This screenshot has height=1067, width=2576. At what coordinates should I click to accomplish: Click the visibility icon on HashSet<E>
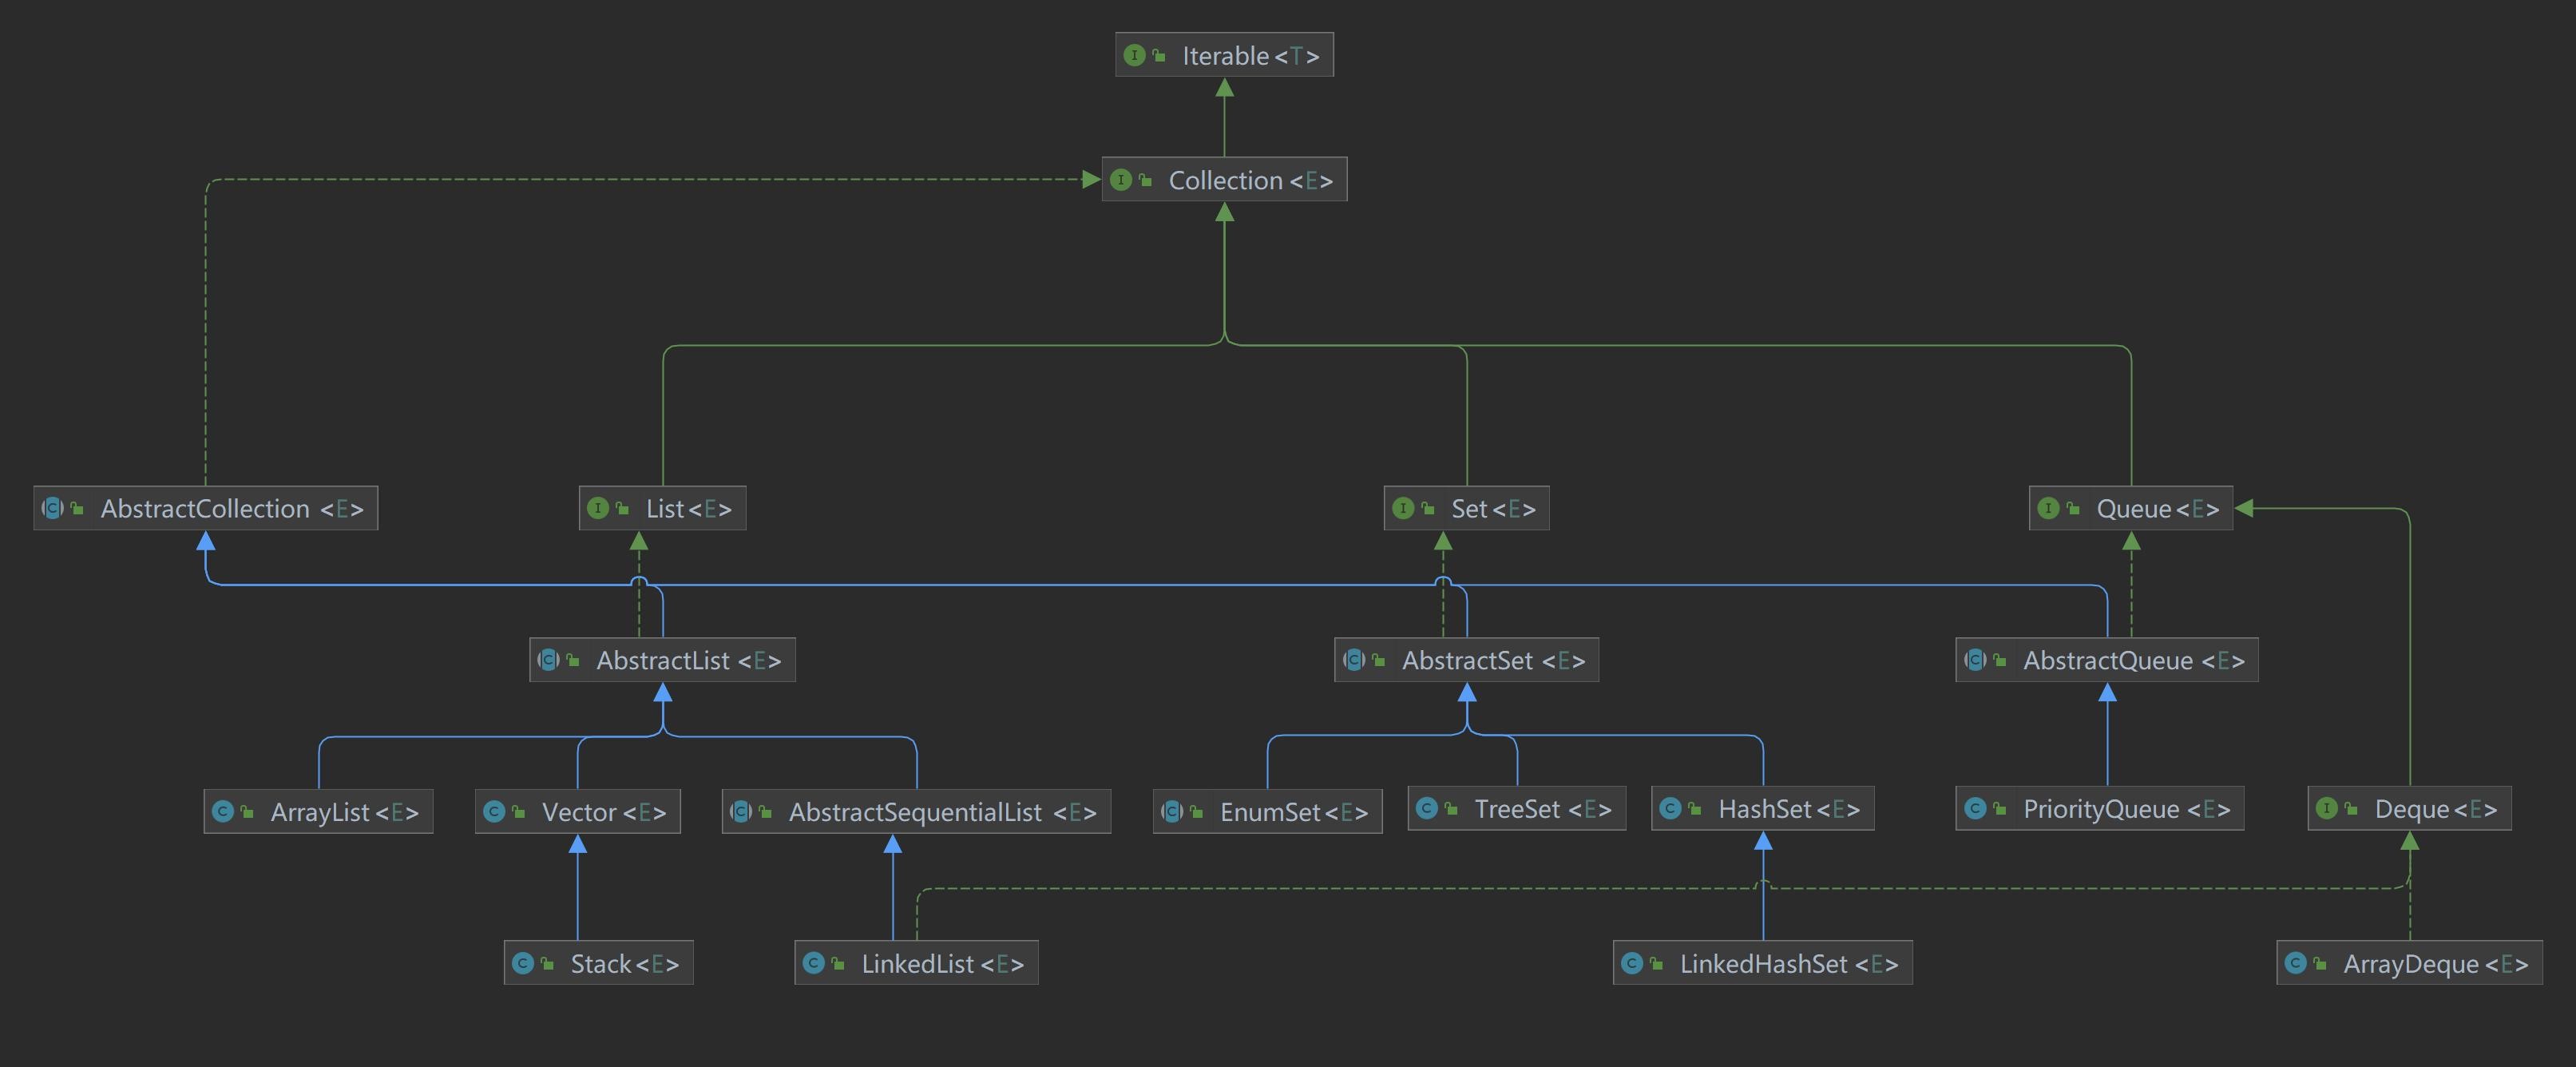tap(1694, 808)
